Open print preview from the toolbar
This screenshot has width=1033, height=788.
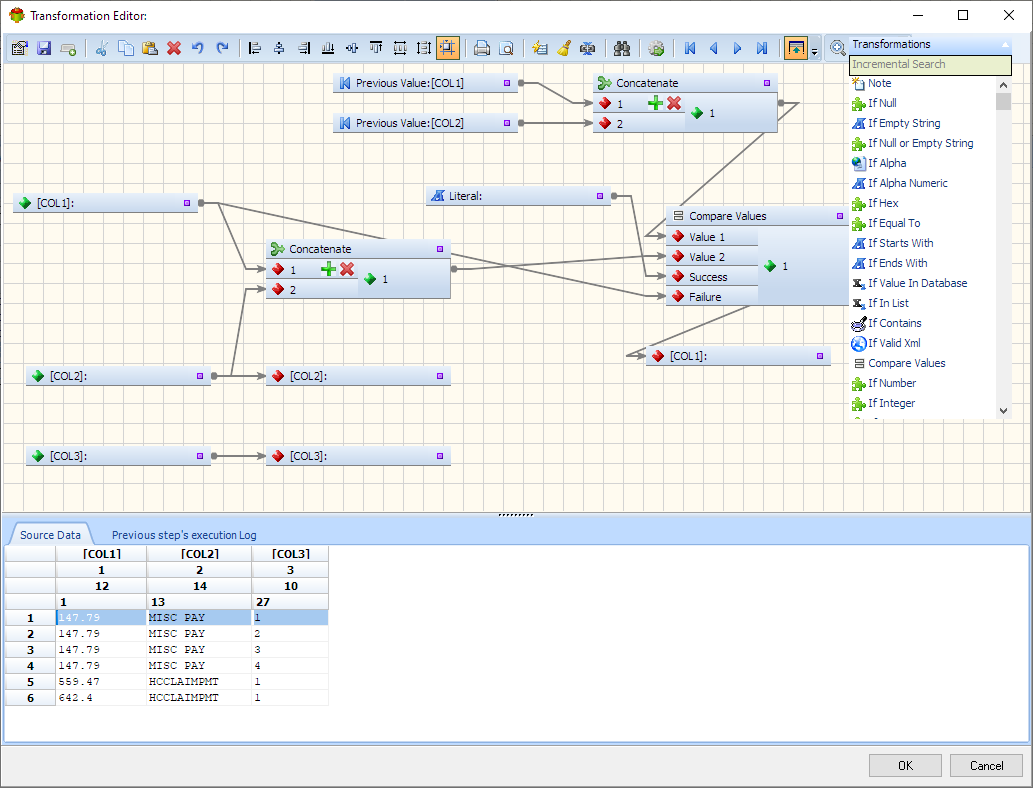pyautogui.click(x=506, y=48)
